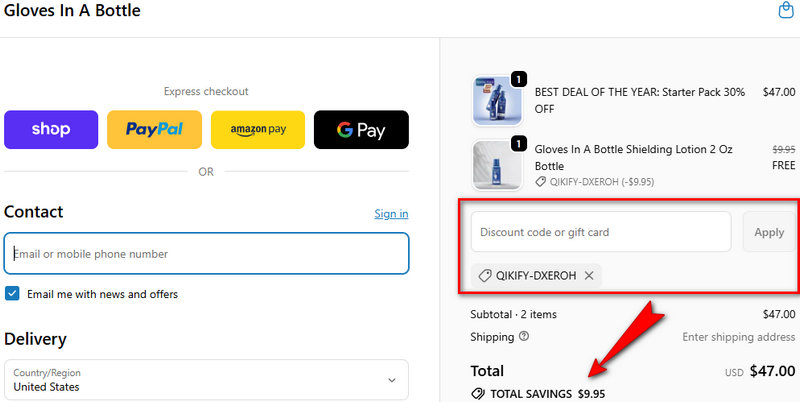
Task: Expand the Country/Region dropdown
Action: (206, 380)
